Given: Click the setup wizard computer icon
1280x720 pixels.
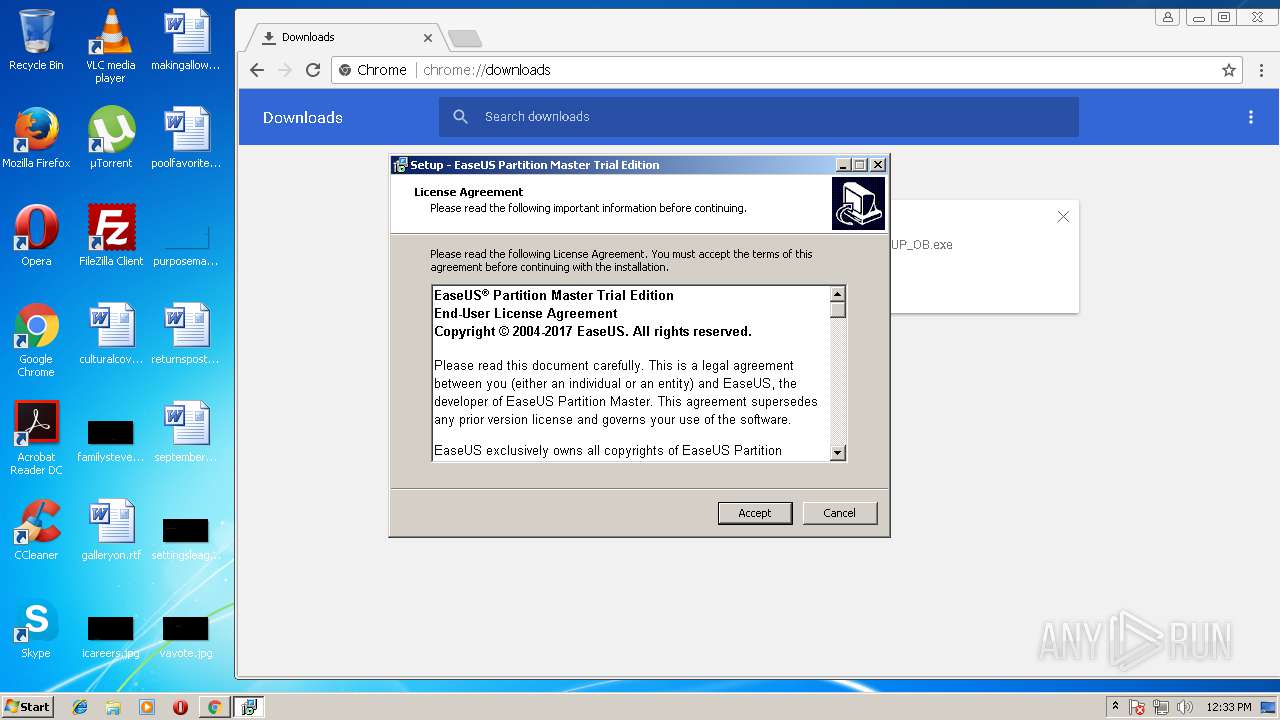Looking at the screenshot, I should tap(858, 204).
